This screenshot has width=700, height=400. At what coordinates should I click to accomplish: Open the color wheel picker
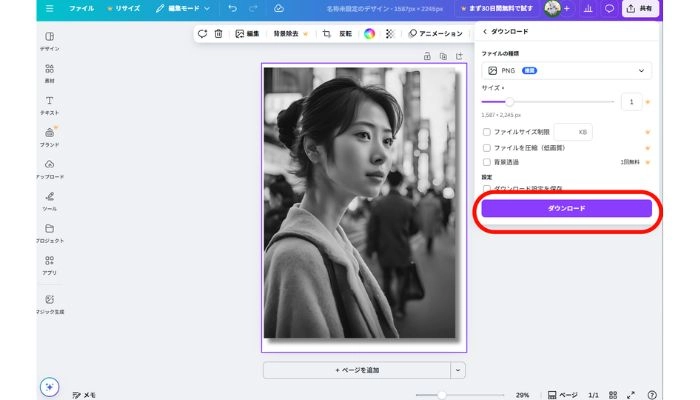click(x=369, y=33)
